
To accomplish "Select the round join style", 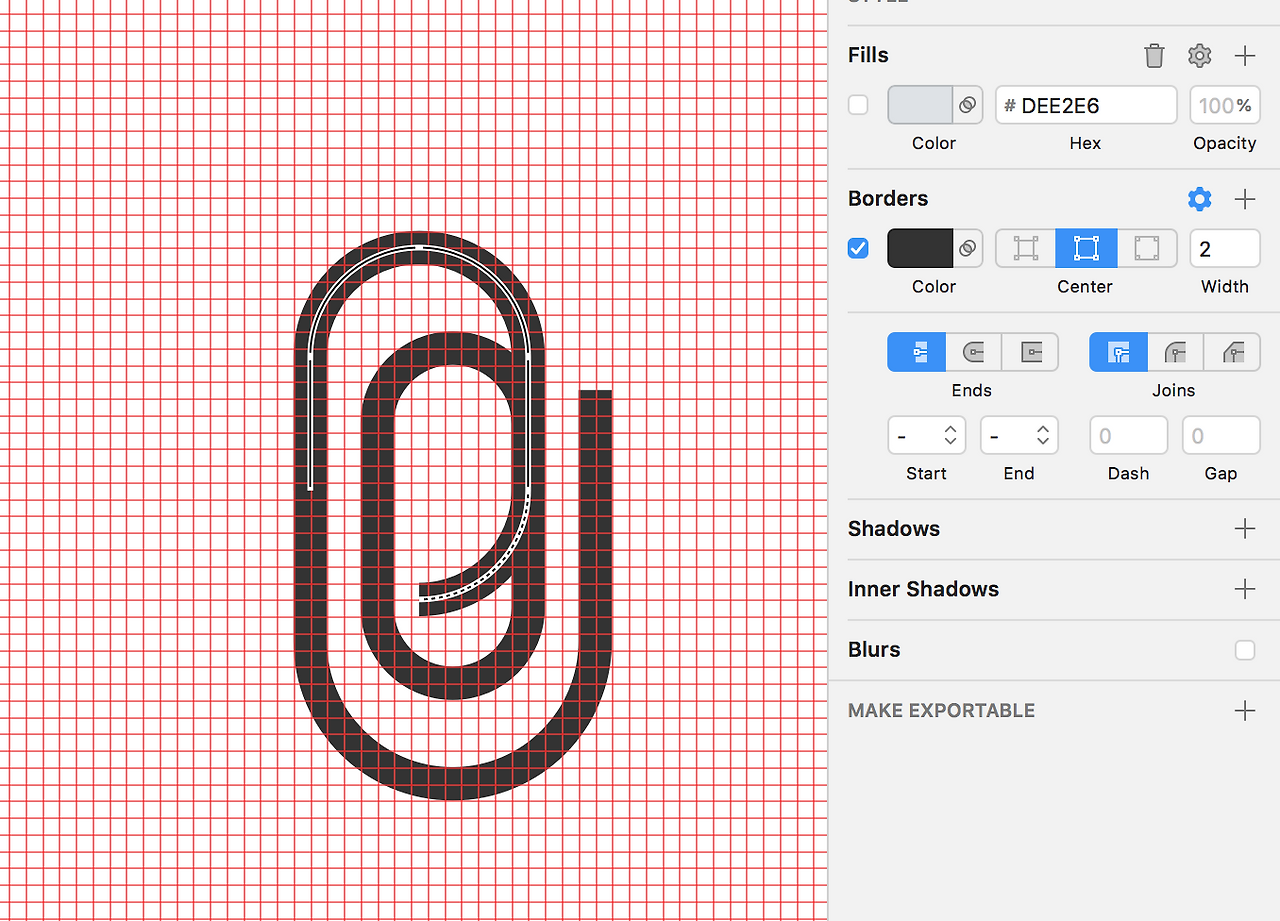I will coord(1175,352).
